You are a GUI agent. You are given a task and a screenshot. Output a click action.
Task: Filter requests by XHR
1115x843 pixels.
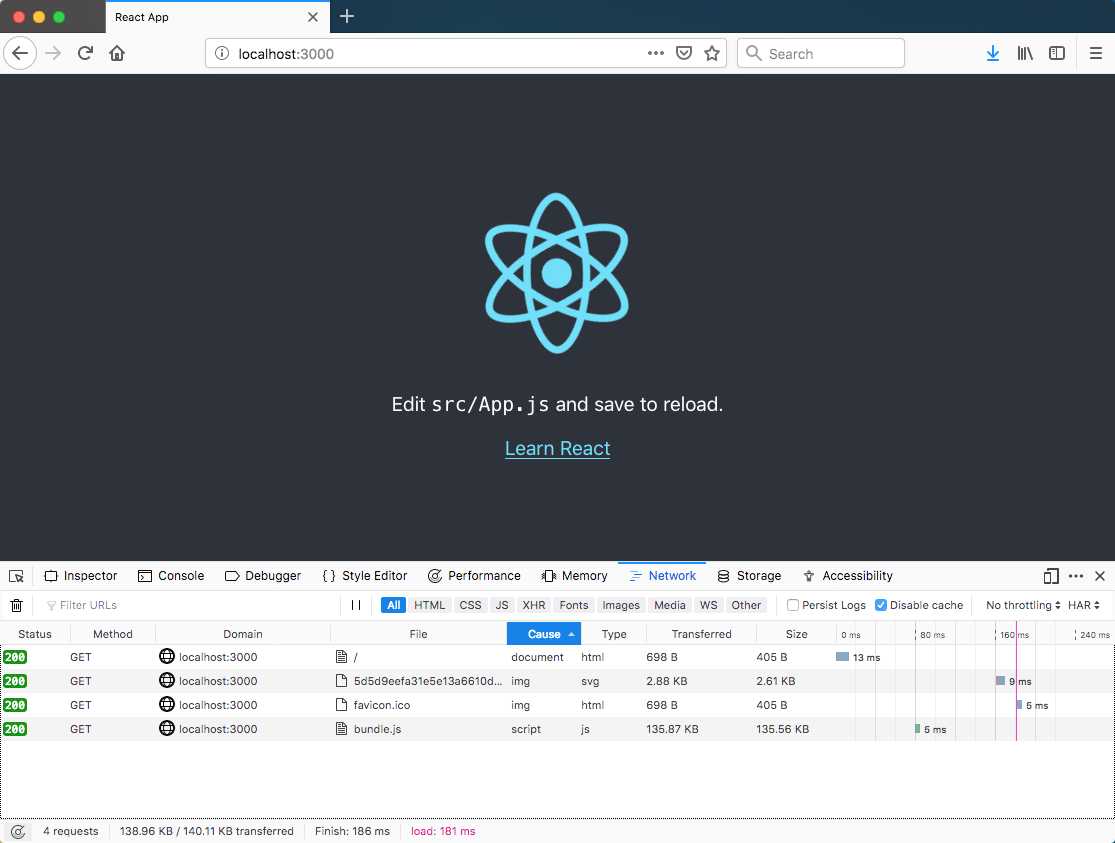pos(534,605)
